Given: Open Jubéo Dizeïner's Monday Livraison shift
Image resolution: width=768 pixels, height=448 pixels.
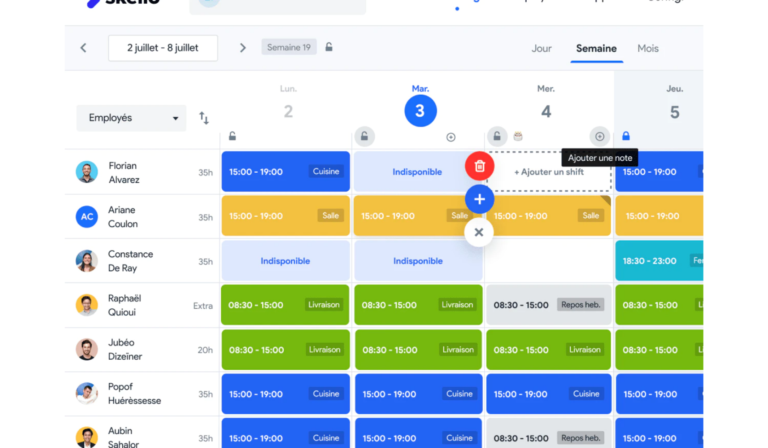Looking at the screenshot, I should coord(286,350).
